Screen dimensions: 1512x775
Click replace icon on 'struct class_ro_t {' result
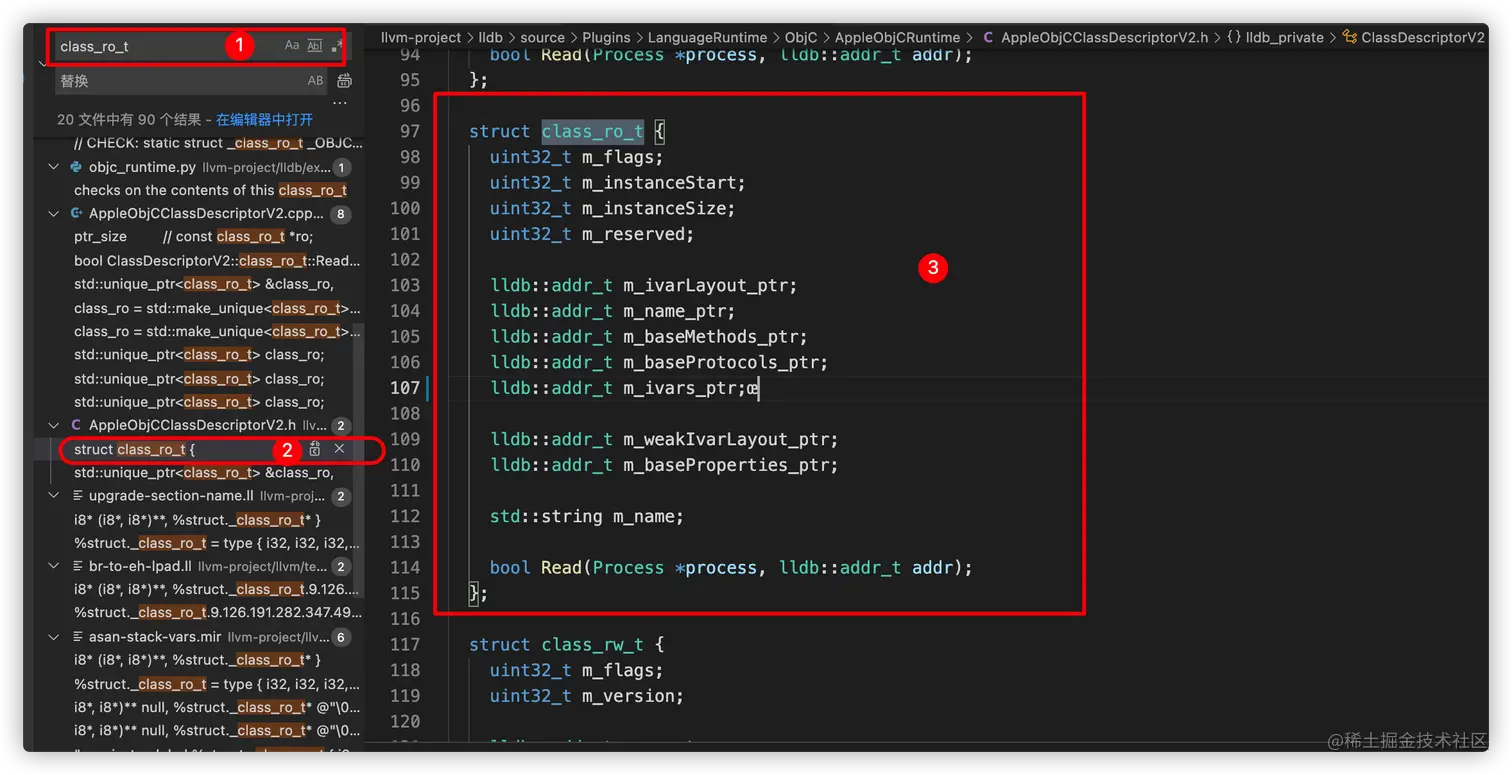[315, 449]
